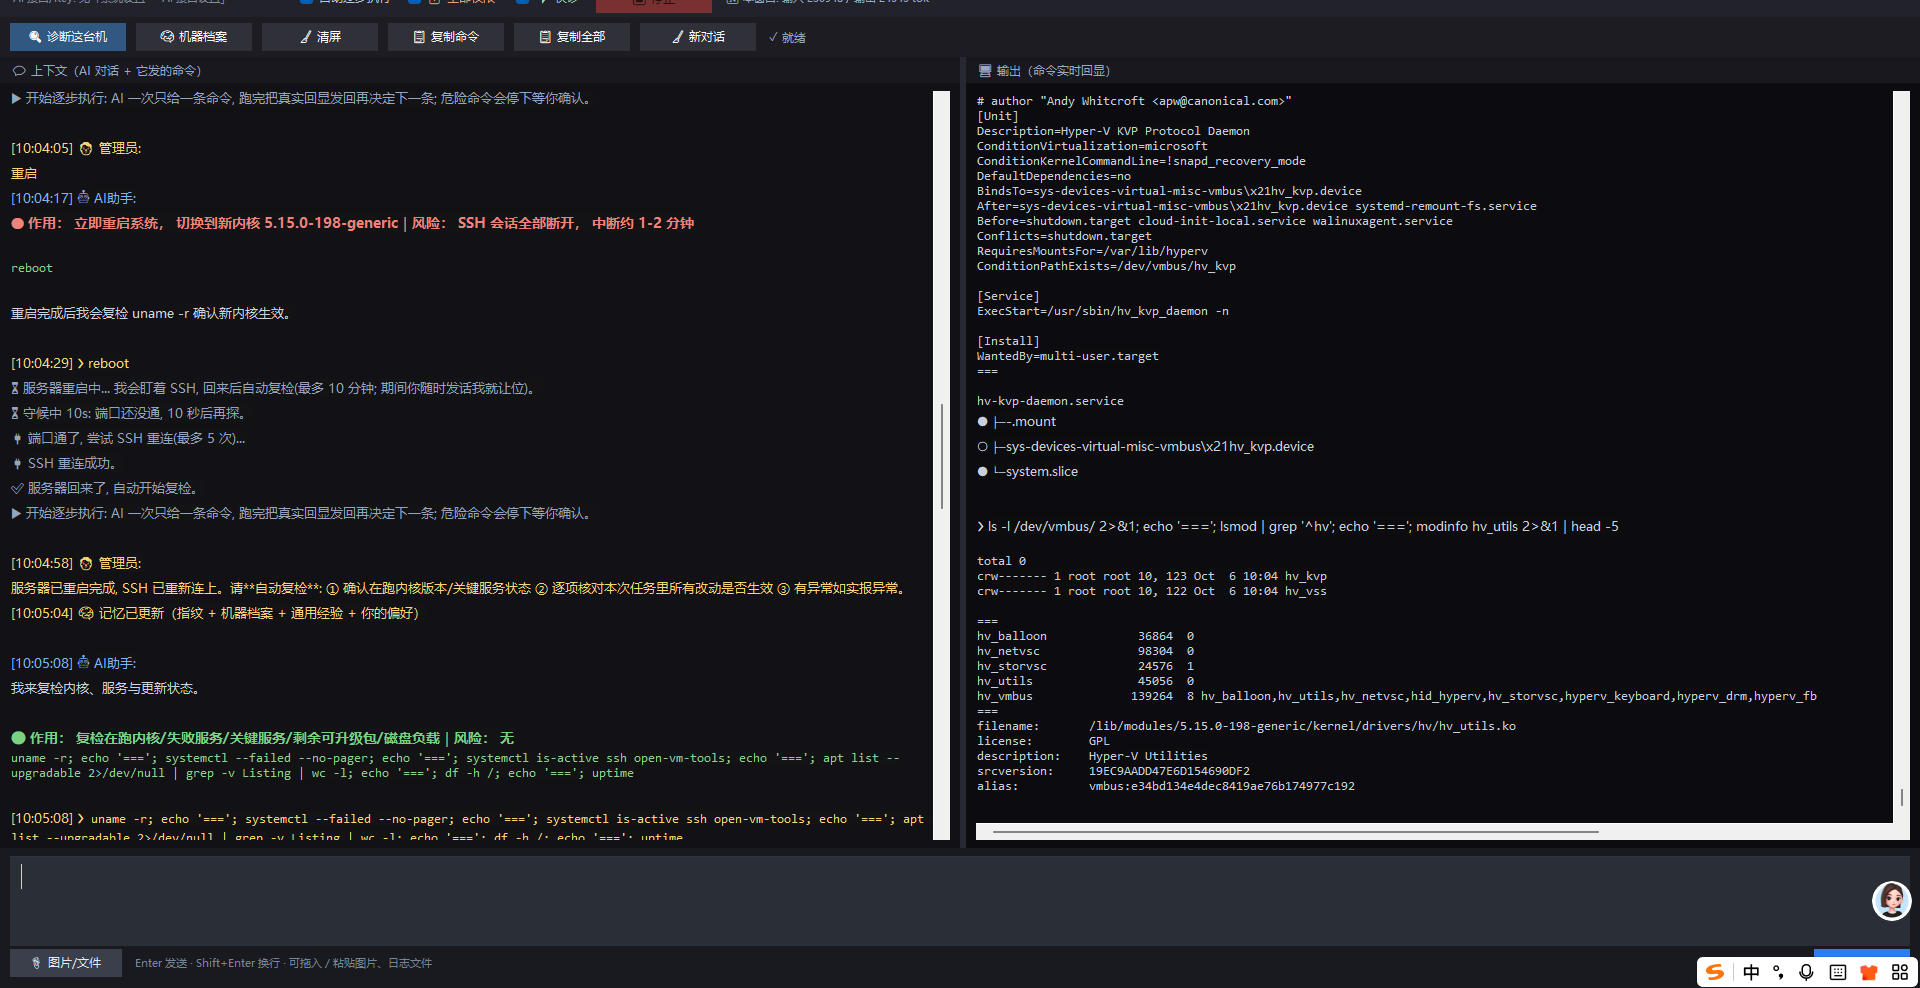Click the chevron before ls -l /dev/vmbus/ command

(981, 526)
